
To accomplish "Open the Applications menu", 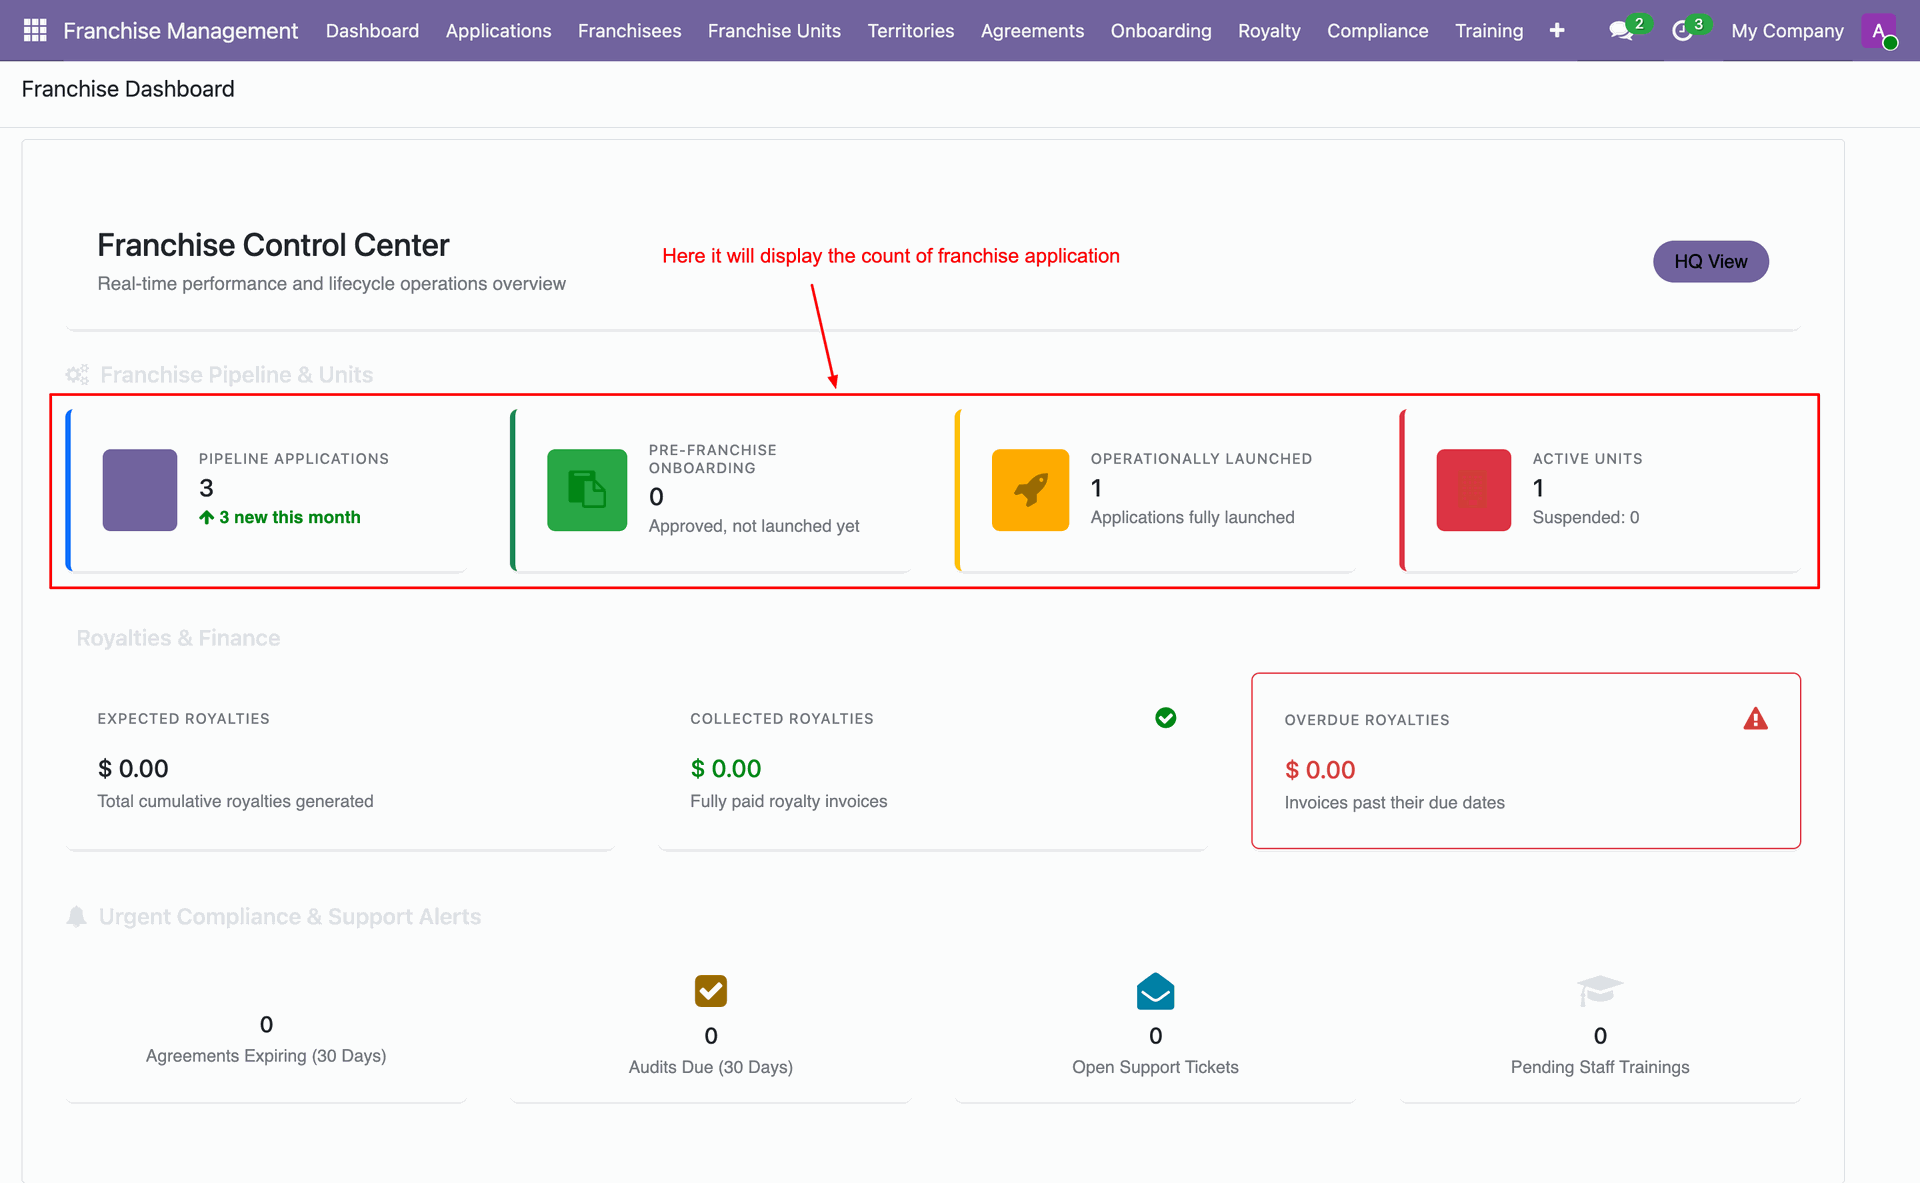I will (x=498, y=31).
